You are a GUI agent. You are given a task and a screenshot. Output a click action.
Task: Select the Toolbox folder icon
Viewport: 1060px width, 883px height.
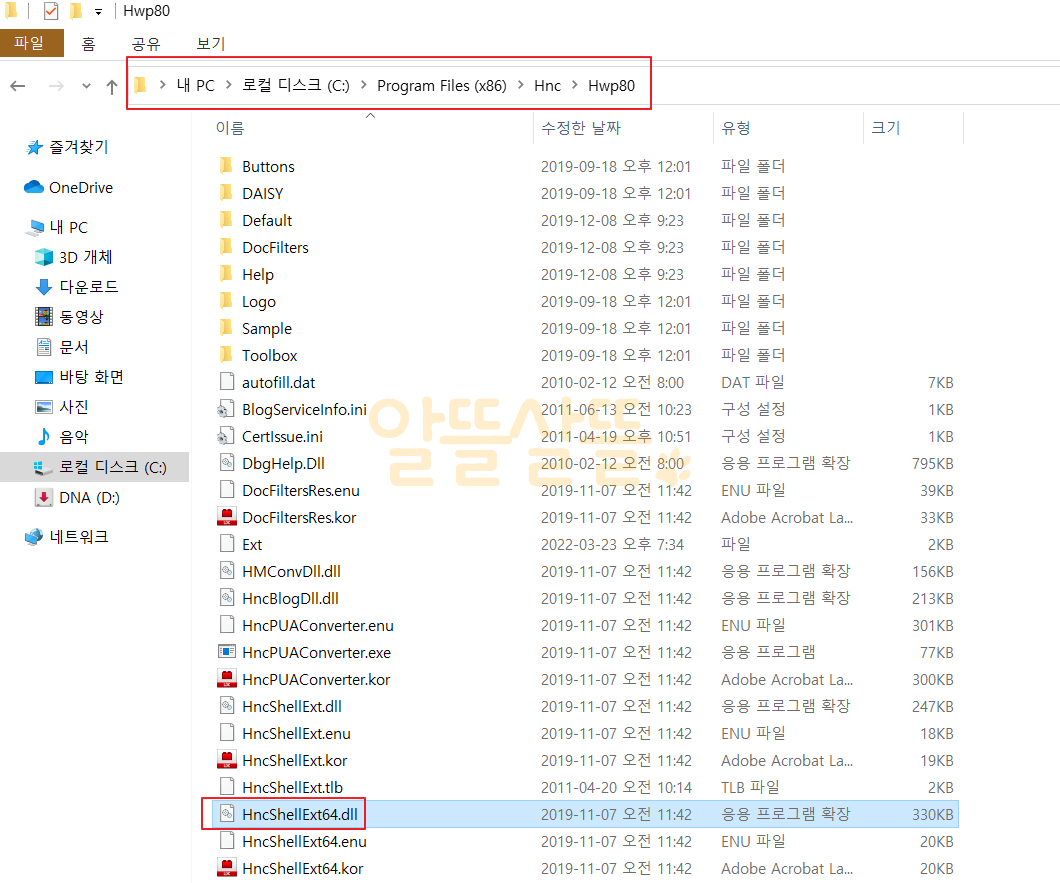tap(226, 355)
